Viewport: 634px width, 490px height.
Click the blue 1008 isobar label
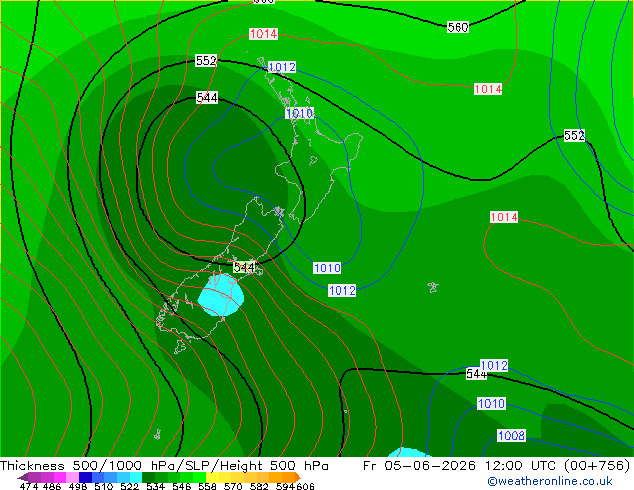pyautogui.click(x=511, y=436)
